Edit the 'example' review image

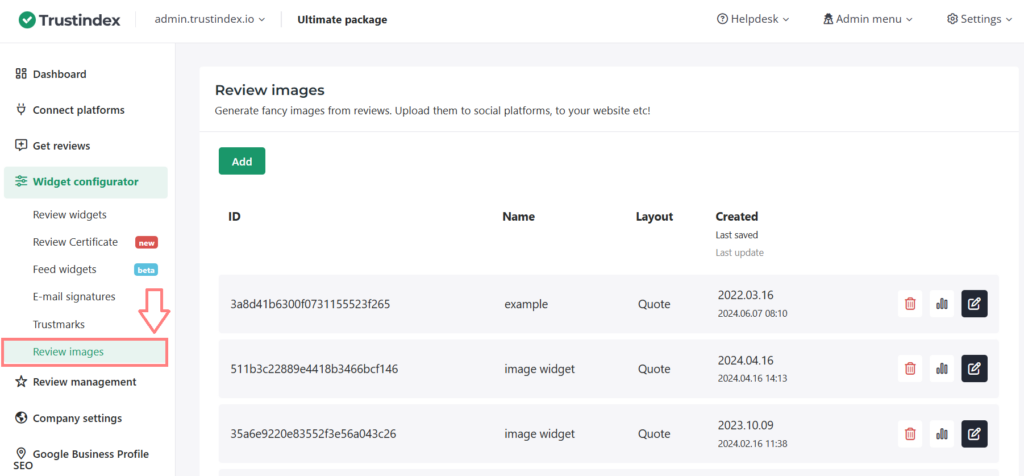[974, 304]
